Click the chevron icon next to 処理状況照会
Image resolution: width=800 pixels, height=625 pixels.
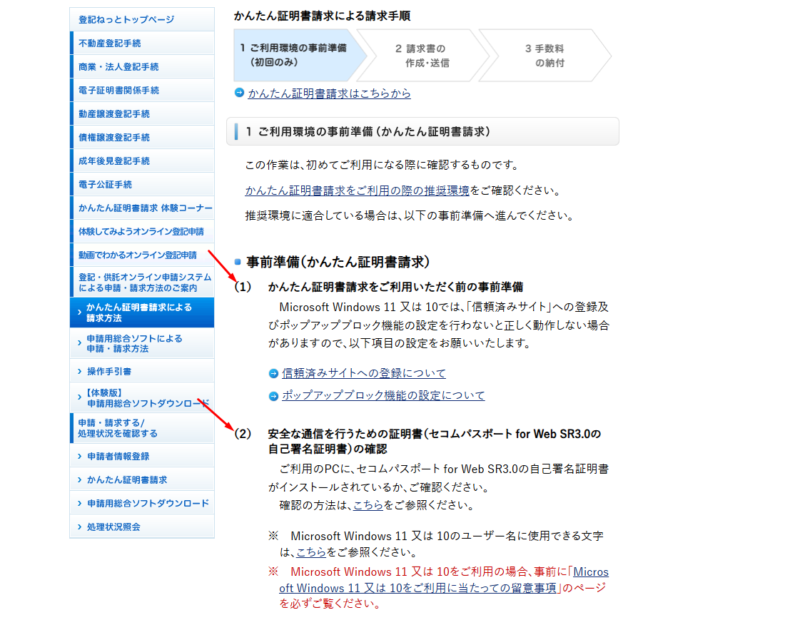point(80,526)
